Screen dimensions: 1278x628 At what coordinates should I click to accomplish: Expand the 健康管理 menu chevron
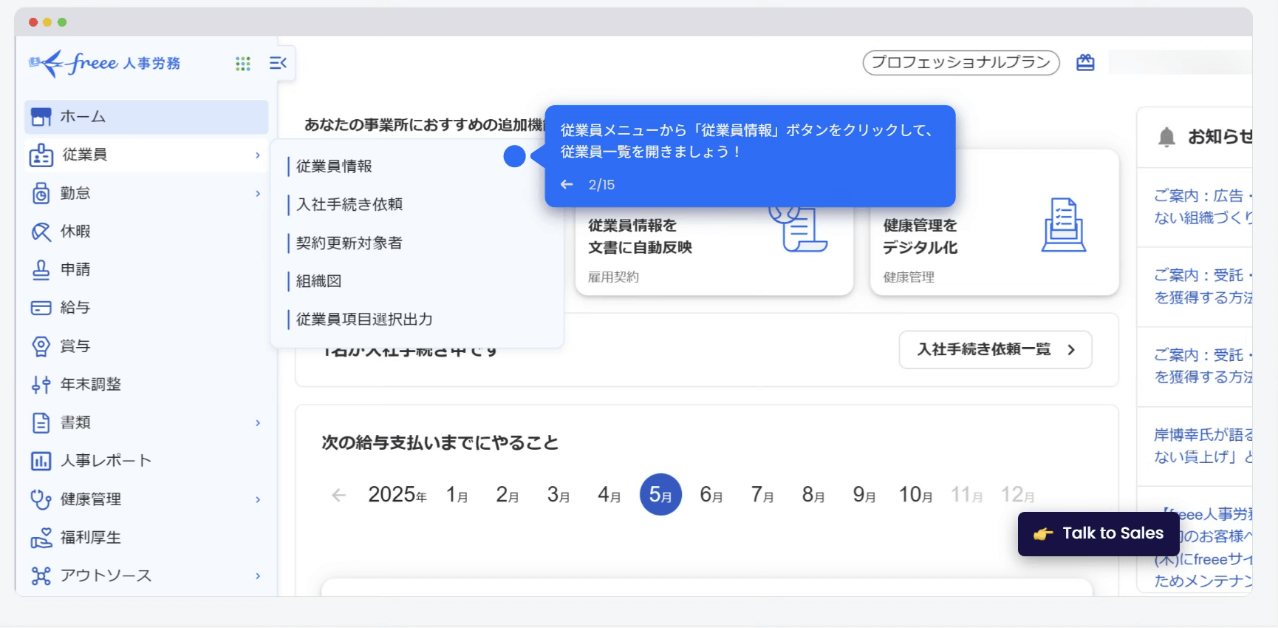[257, 499]
